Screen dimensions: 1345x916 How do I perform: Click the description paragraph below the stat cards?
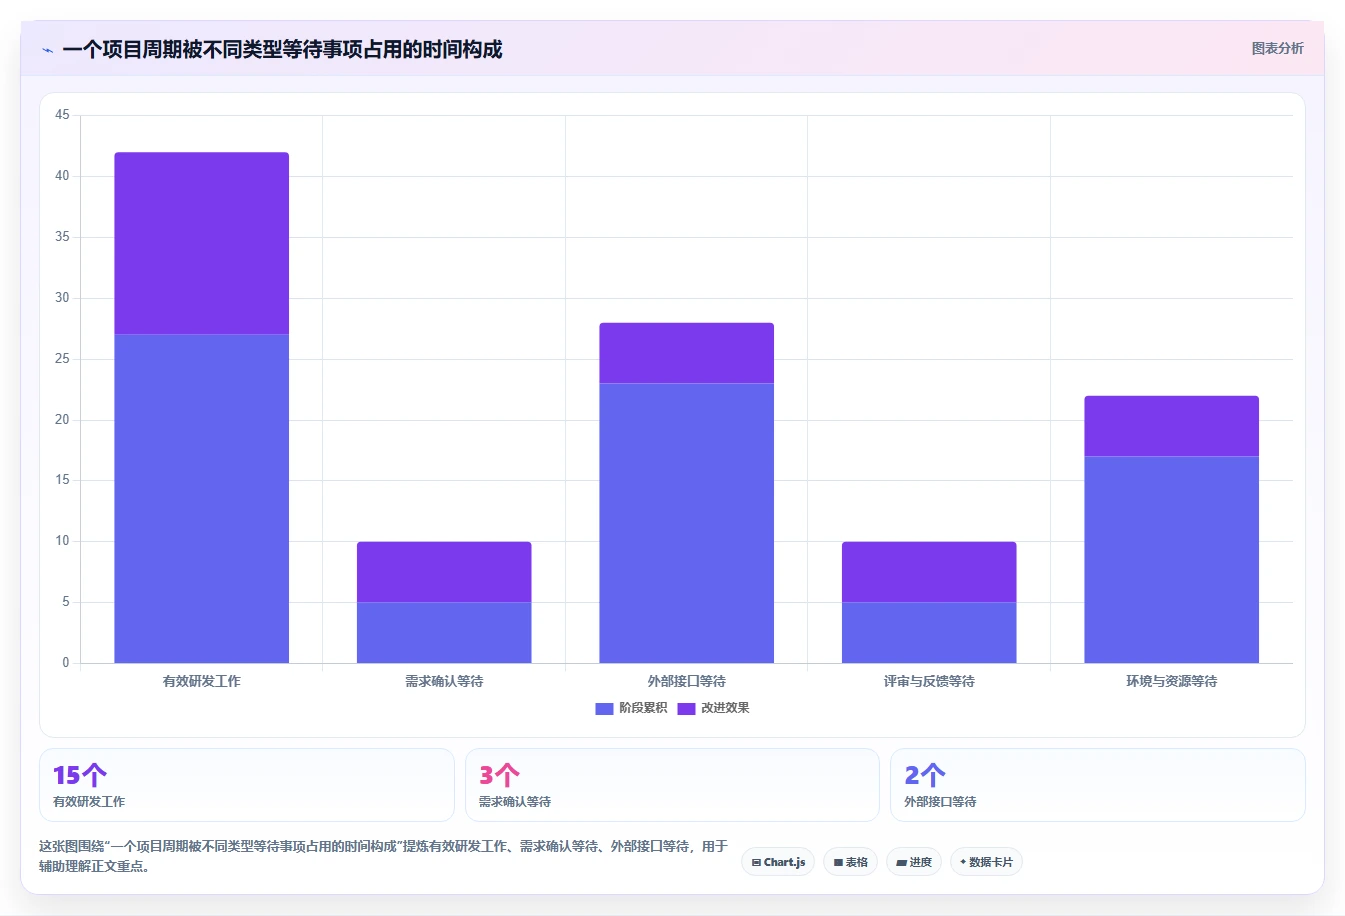click(383, 856)
